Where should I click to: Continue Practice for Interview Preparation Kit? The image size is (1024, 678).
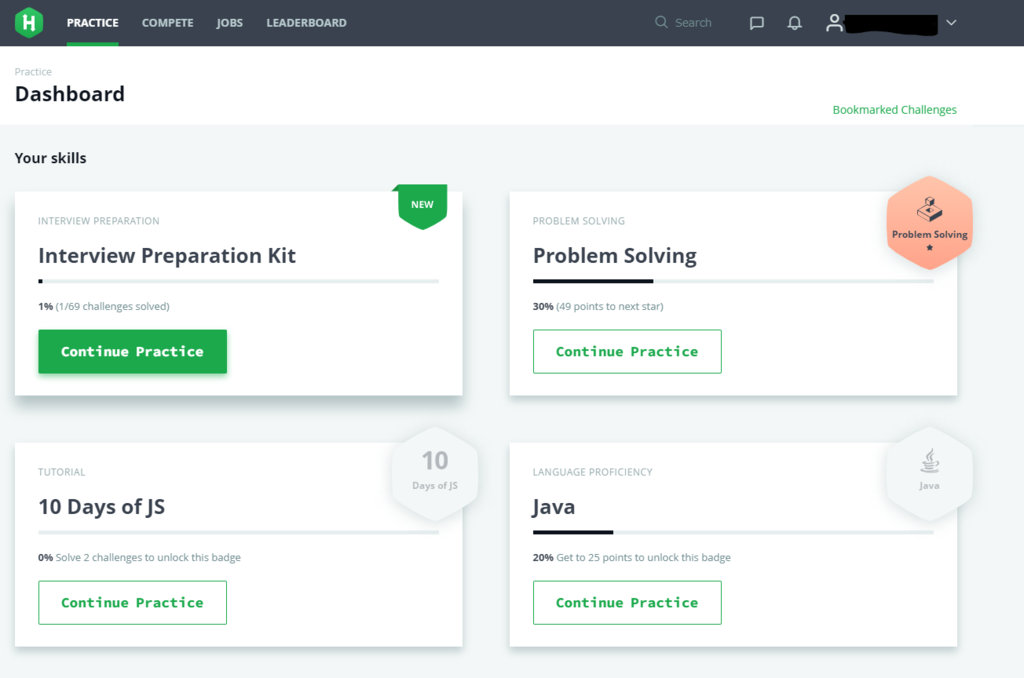pyautogui.click(x=133, y=351)
